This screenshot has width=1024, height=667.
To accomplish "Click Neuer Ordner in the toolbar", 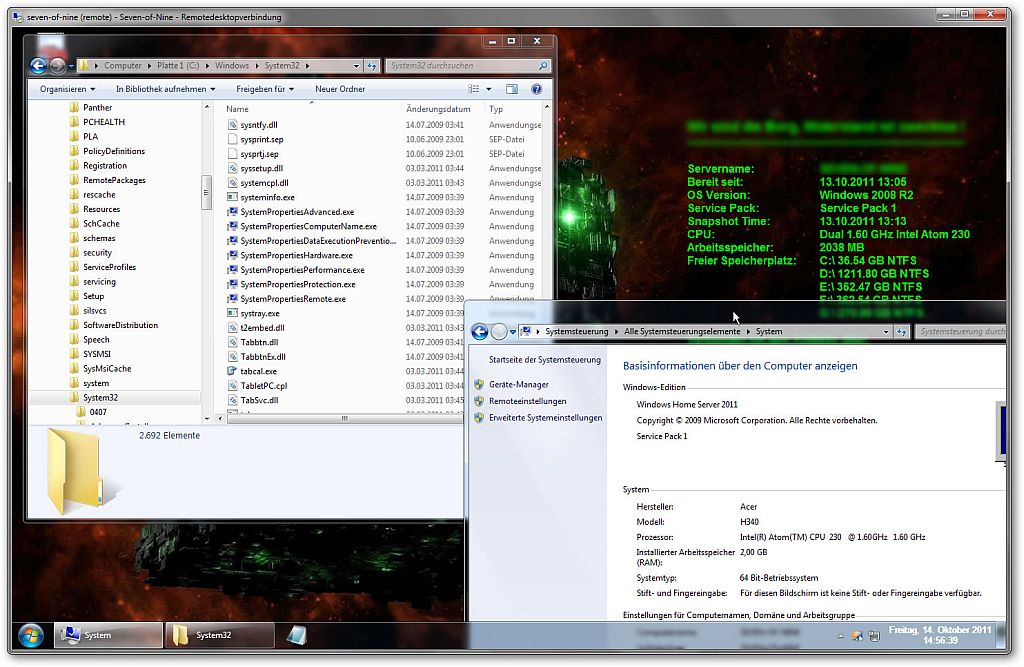I will point(340,89).
